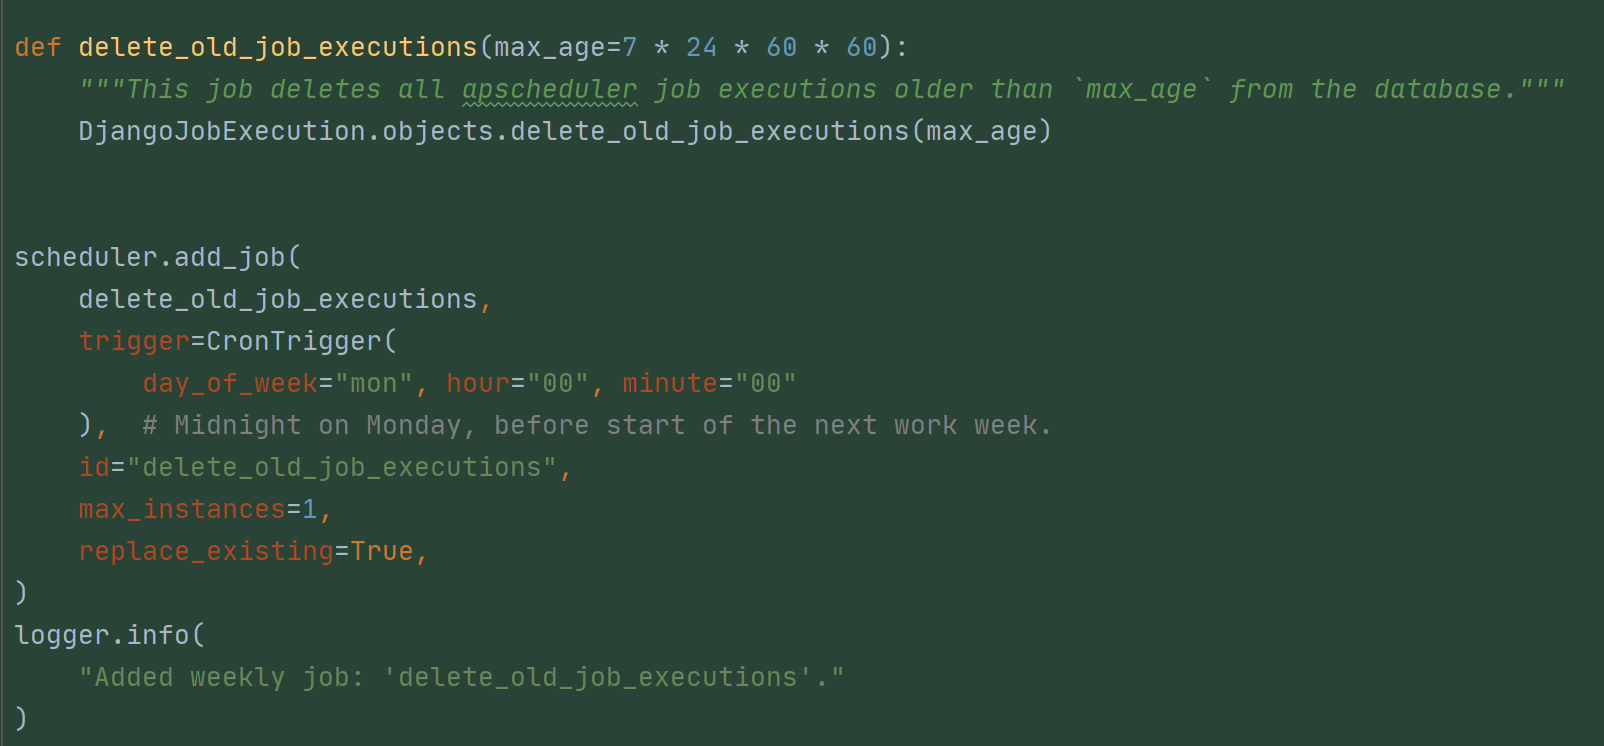The width and height of the screenshot is (1604, 746).
Task: Click the closing parenthesis after replace_existing line
Action: (21, 593)
